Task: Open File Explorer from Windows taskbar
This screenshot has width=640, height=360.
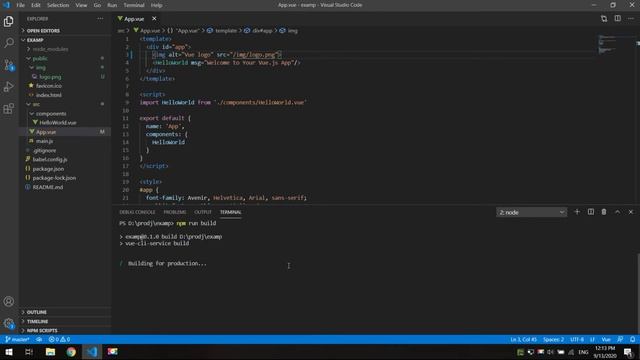Action: click(50, 352)
